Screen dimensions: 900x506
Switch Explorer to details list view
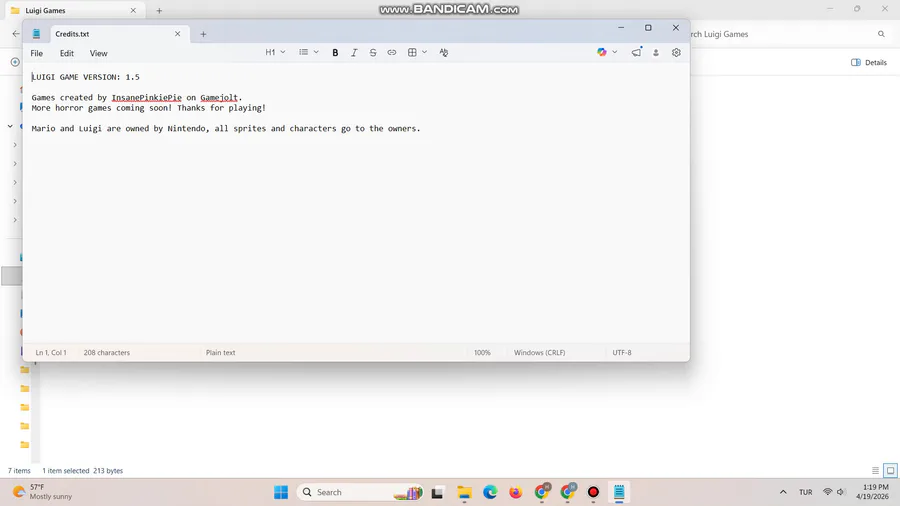pyautogui.click(x=875, y=470)
